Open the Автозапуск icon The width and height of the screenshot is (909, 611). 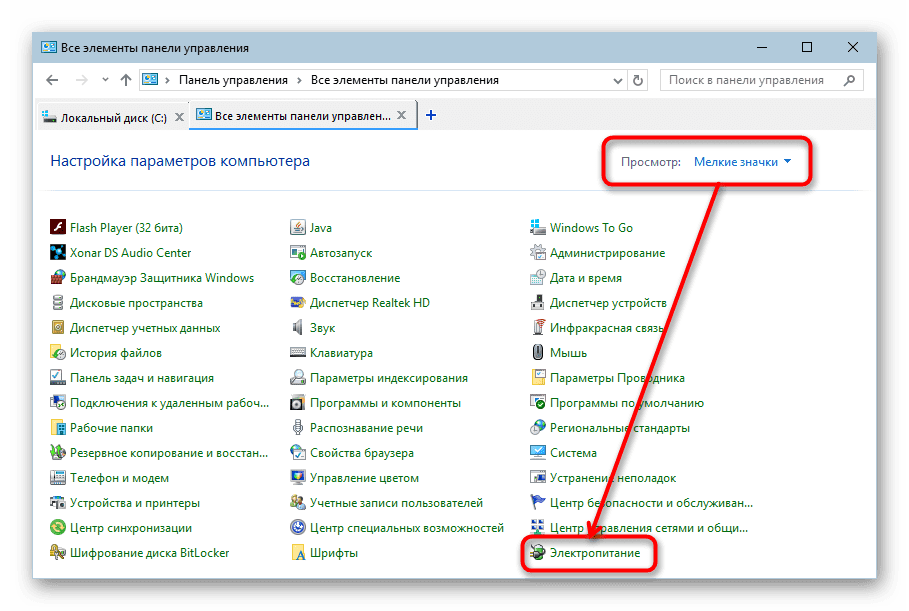297,252
